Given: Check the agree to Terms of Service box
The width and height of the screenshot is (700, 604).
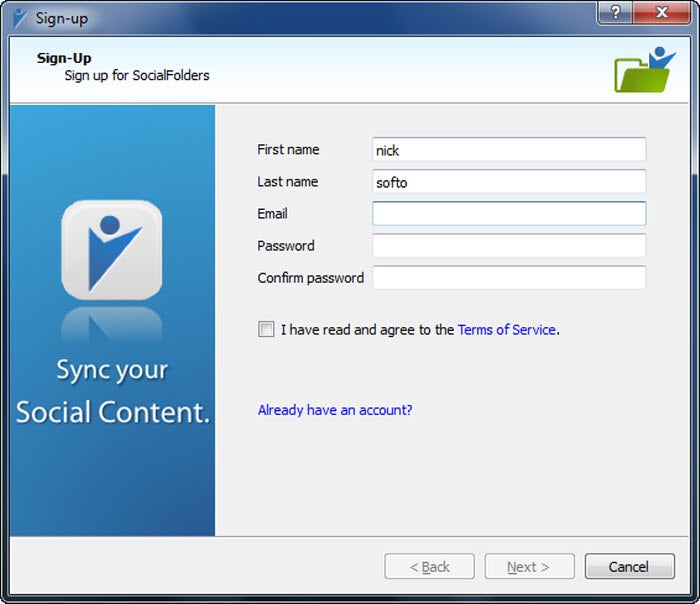Looking at the screenshot, I should (x=267, y=329).
